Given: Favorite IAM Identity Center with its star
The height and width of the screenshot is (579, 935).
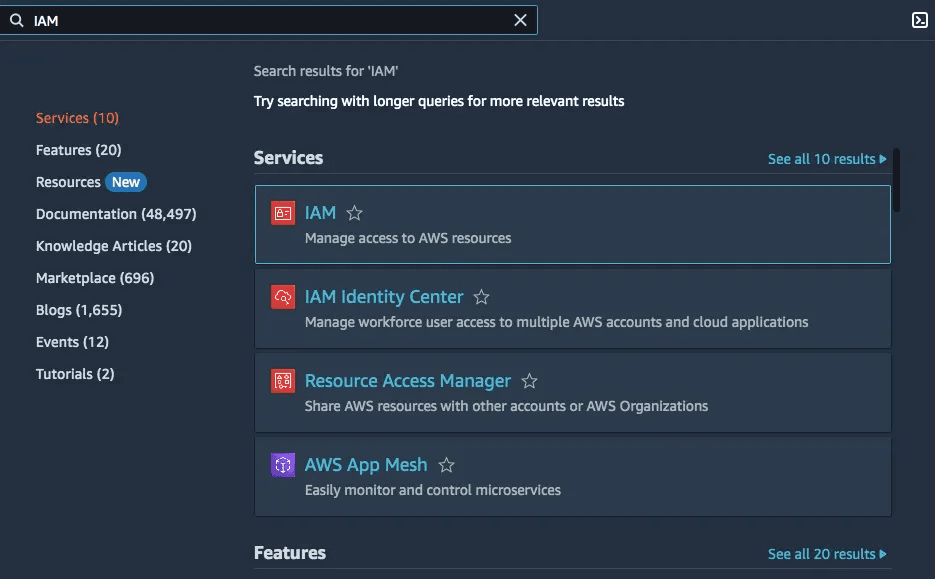Looking at the screenshot, I should (481, 297).
